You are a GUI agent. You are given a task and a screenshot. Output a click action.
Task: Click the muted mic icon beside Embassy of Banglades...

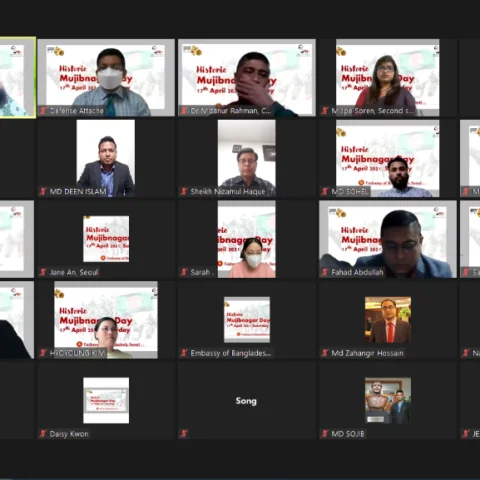[x=184, y=353]
